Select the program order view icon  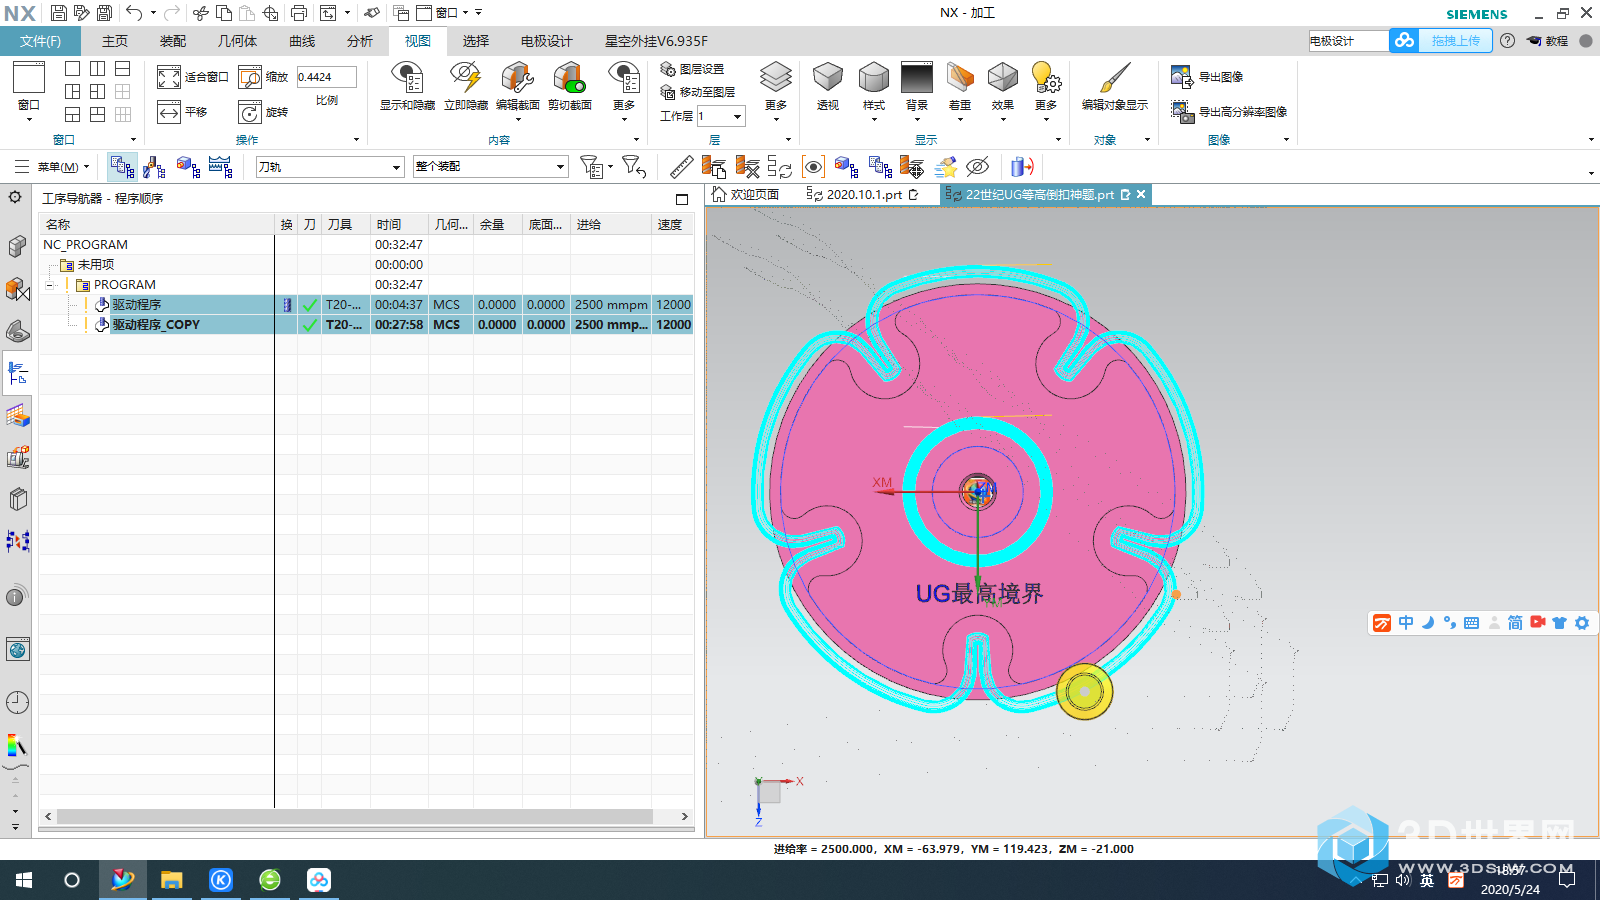[123, 167]
